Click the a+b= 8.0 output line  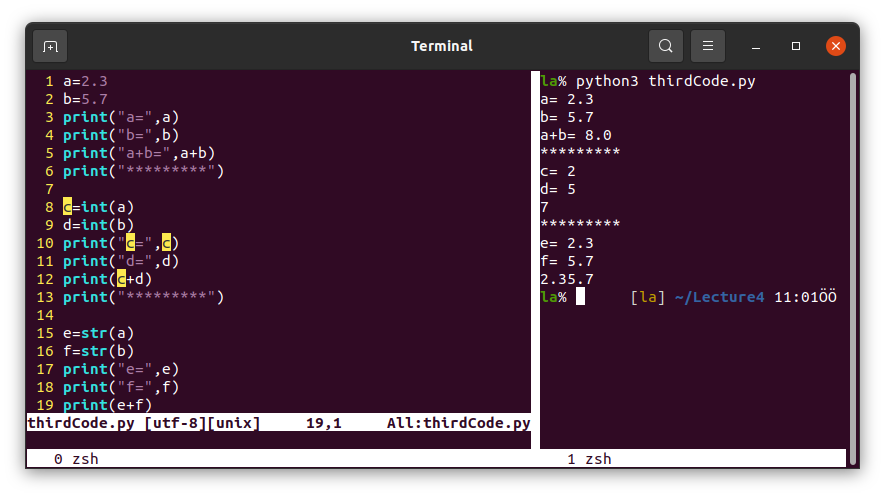click(x=576, y=135)
